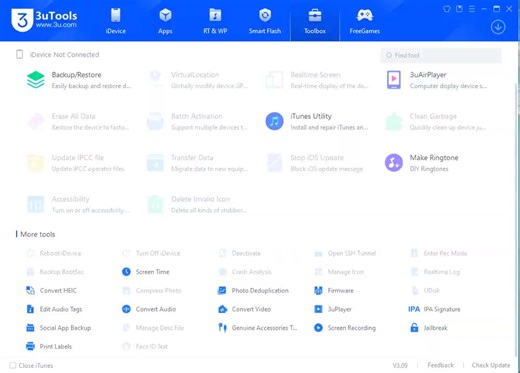
Task: Open the iTunes Utility music icon
Action: pyautogui.click(x=274, y=121)
